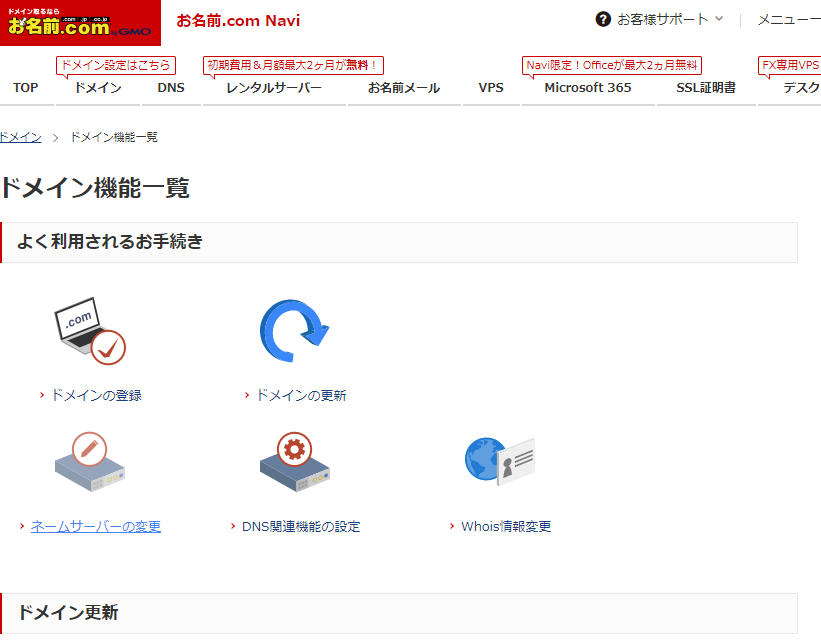Switch to the VPS tab

pos(491,87)
